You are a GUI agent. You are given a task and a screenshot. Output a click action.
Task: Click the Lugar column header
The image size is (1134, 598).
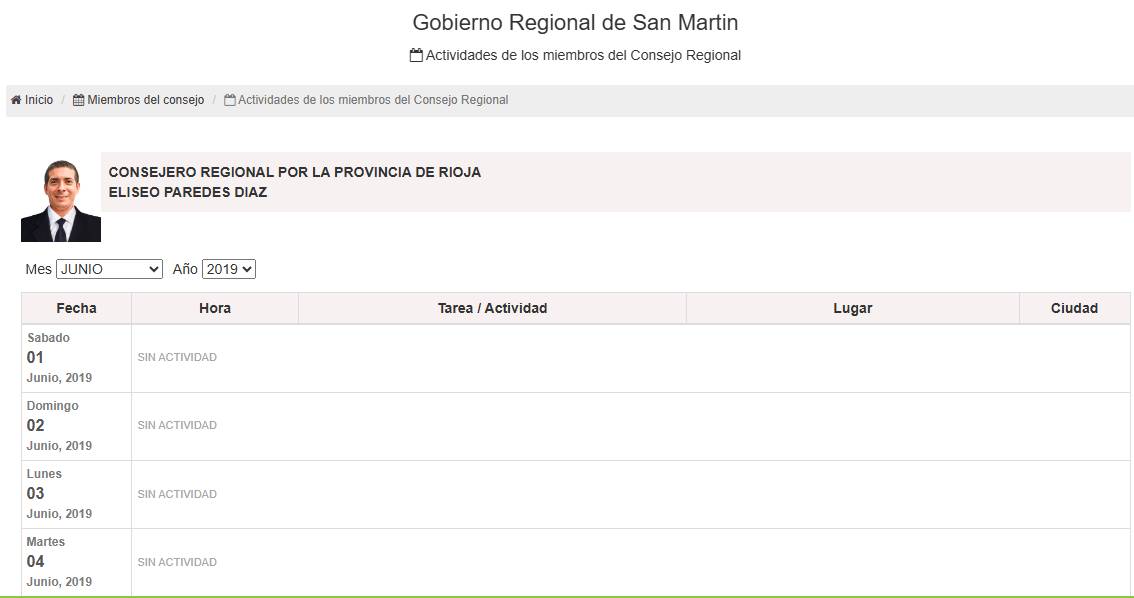[853, 308]
